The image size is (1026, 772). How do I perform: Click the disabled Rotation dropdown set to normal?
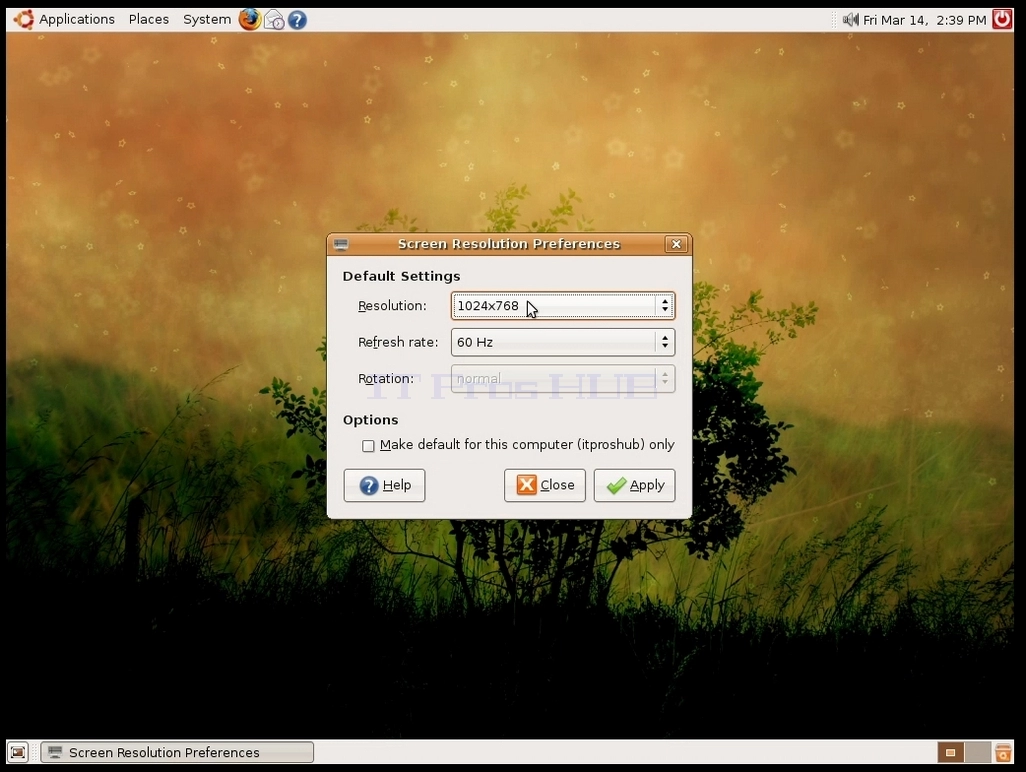(x=563, y=379)
